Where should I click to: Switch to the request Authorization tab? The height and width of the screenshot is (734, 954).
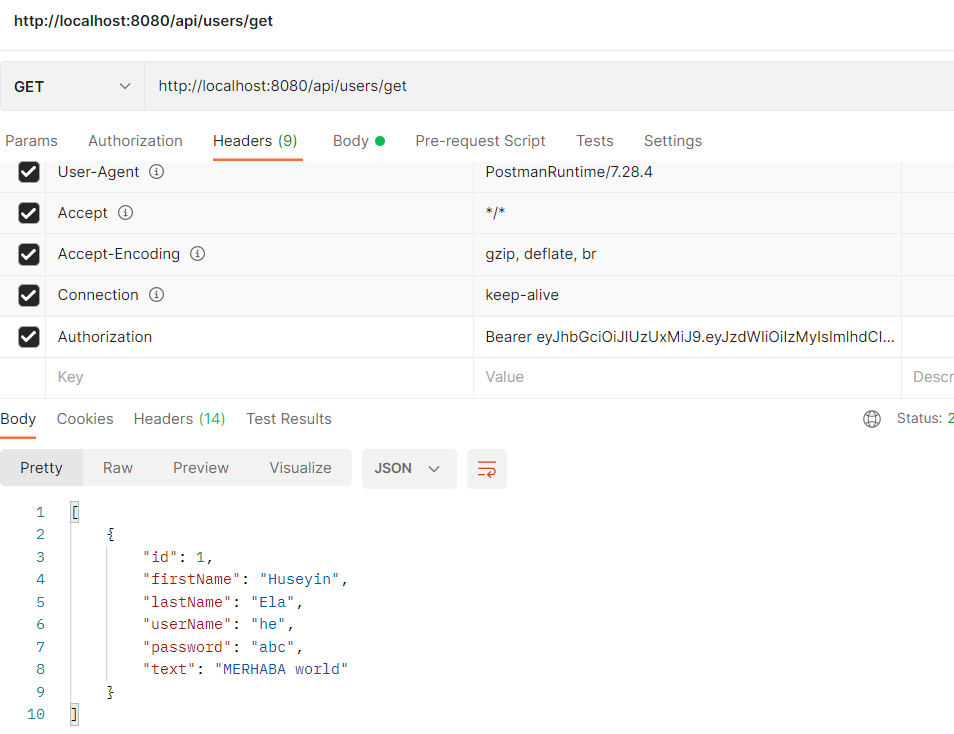(135, 141)
